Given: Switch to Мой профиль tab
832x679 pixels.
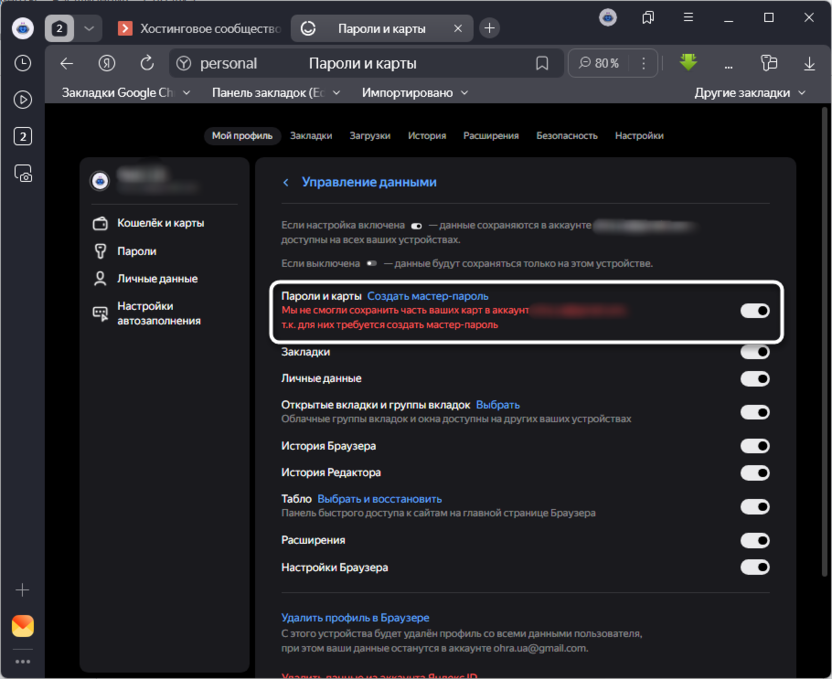Looking at the screenshot, I should point(242,136).
